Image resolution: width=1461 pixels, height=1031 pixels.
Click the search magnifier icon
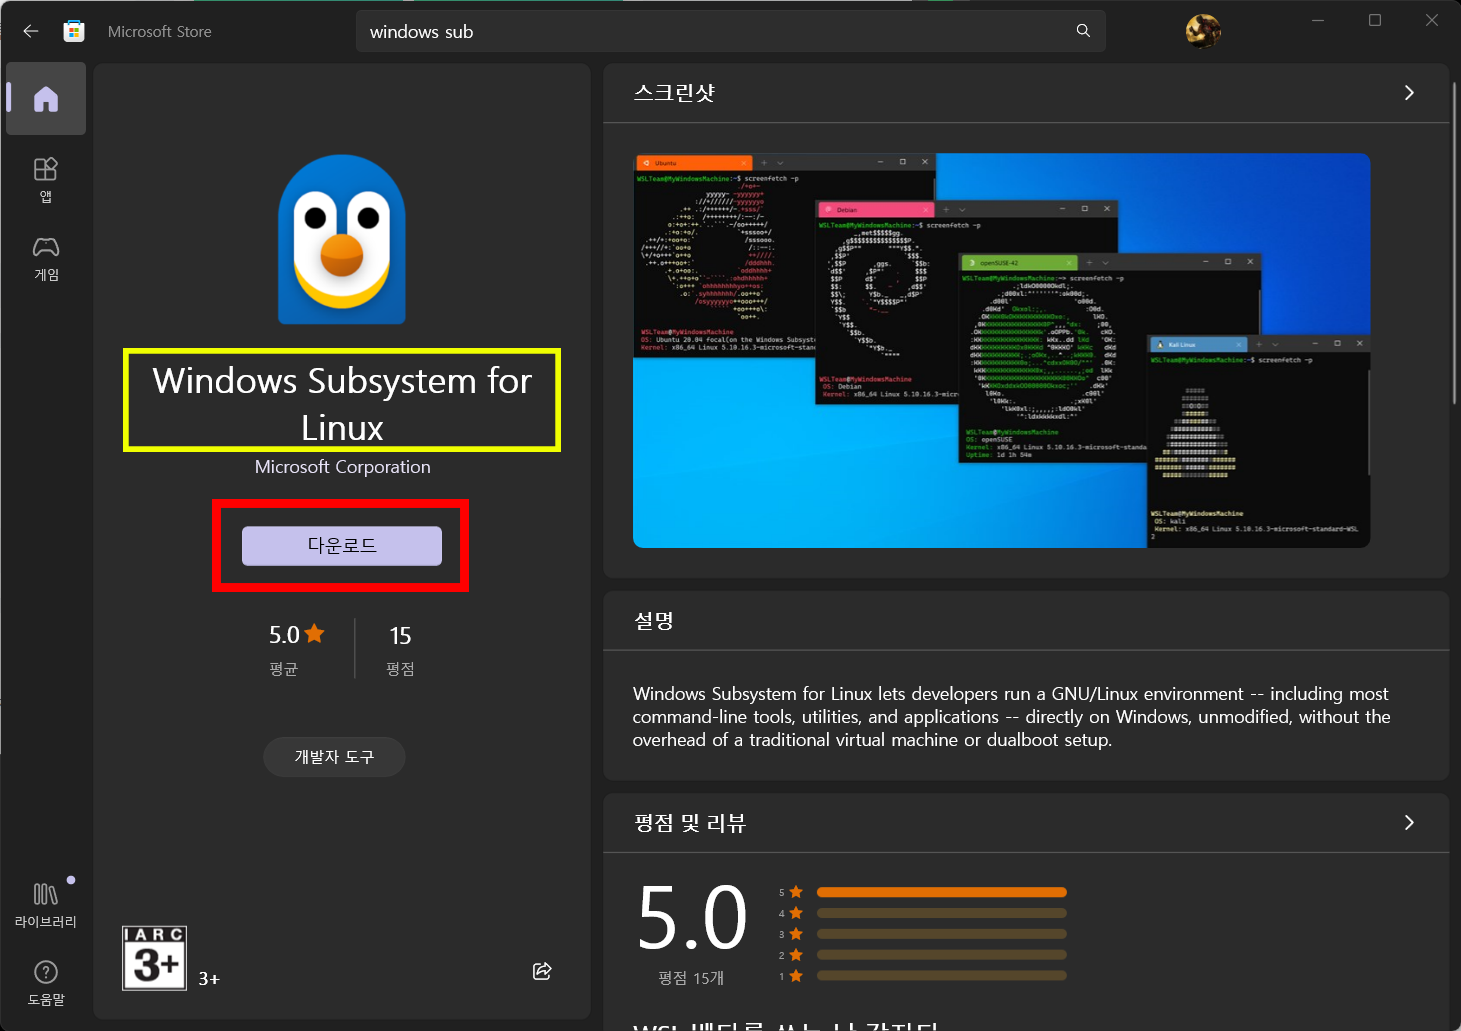[1083, 31]
